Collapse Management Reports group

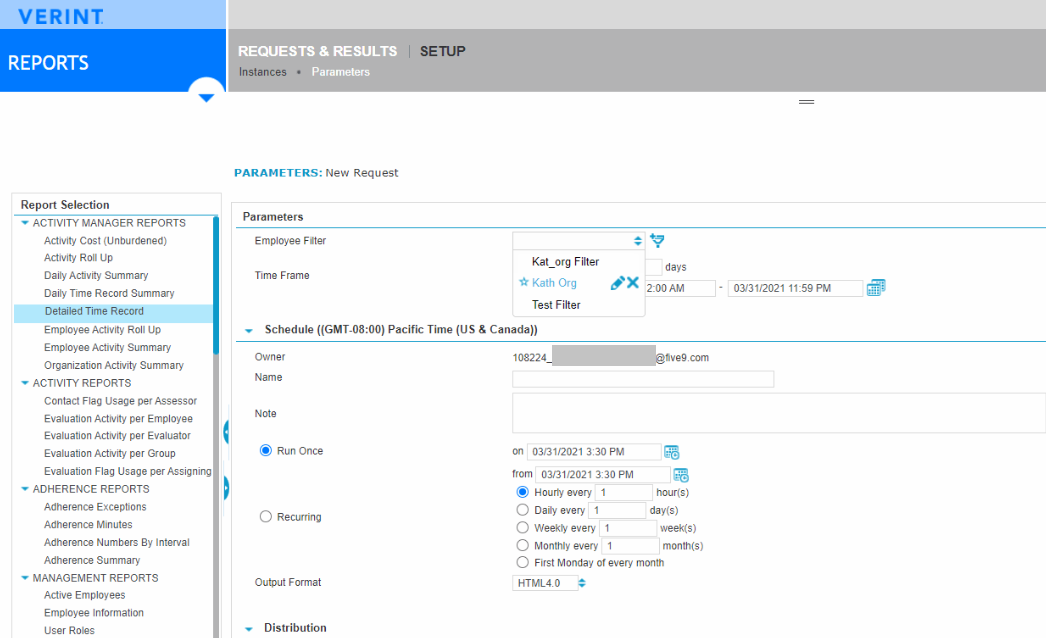[x=25, y=578]
